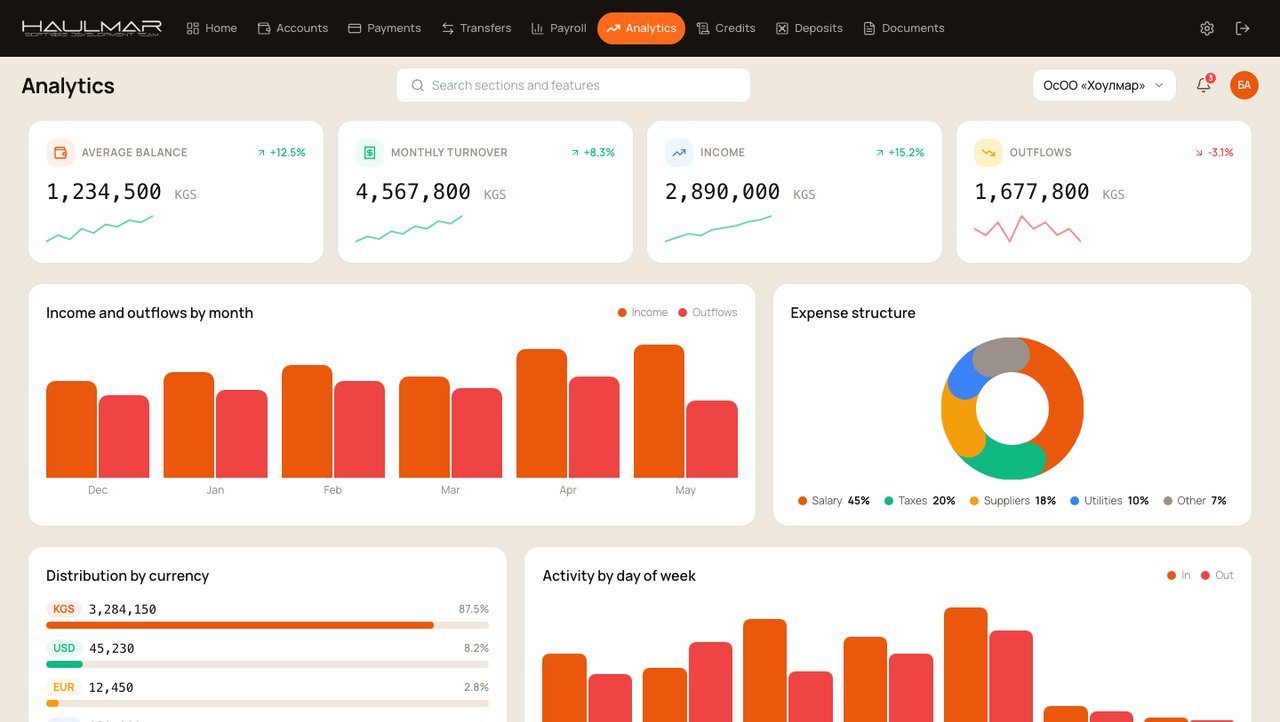Image resolution: width=1280 pixels, height=722 pixels.
Task: Expand the ОсОО «Хоулмар» company dropdown
Action: (1104, 85)
